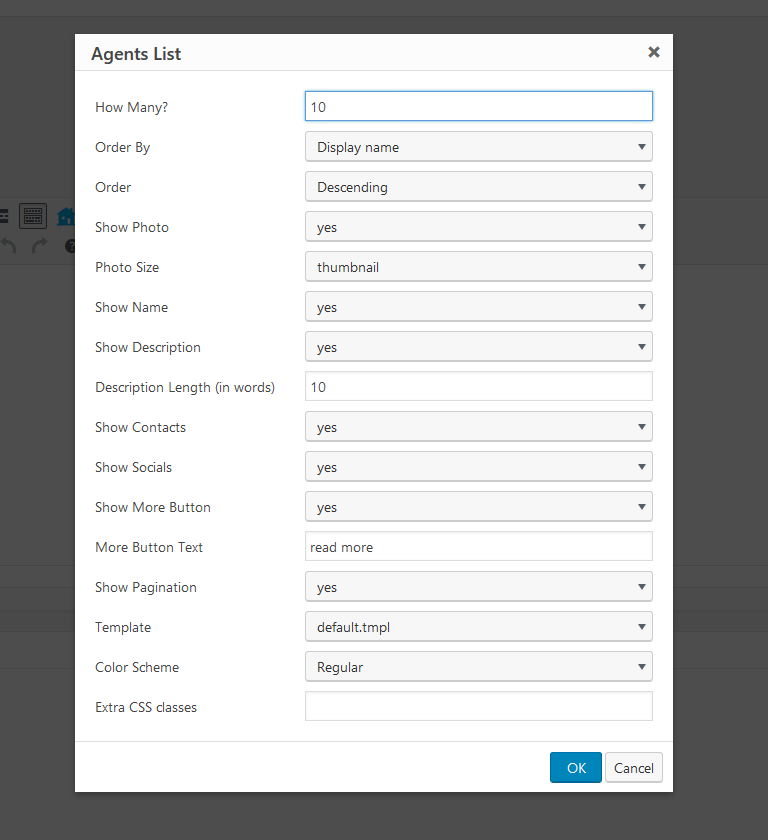Screen dimensions: 768x840
Task: Undo the last action with the undo arrow
Action: 8,245
